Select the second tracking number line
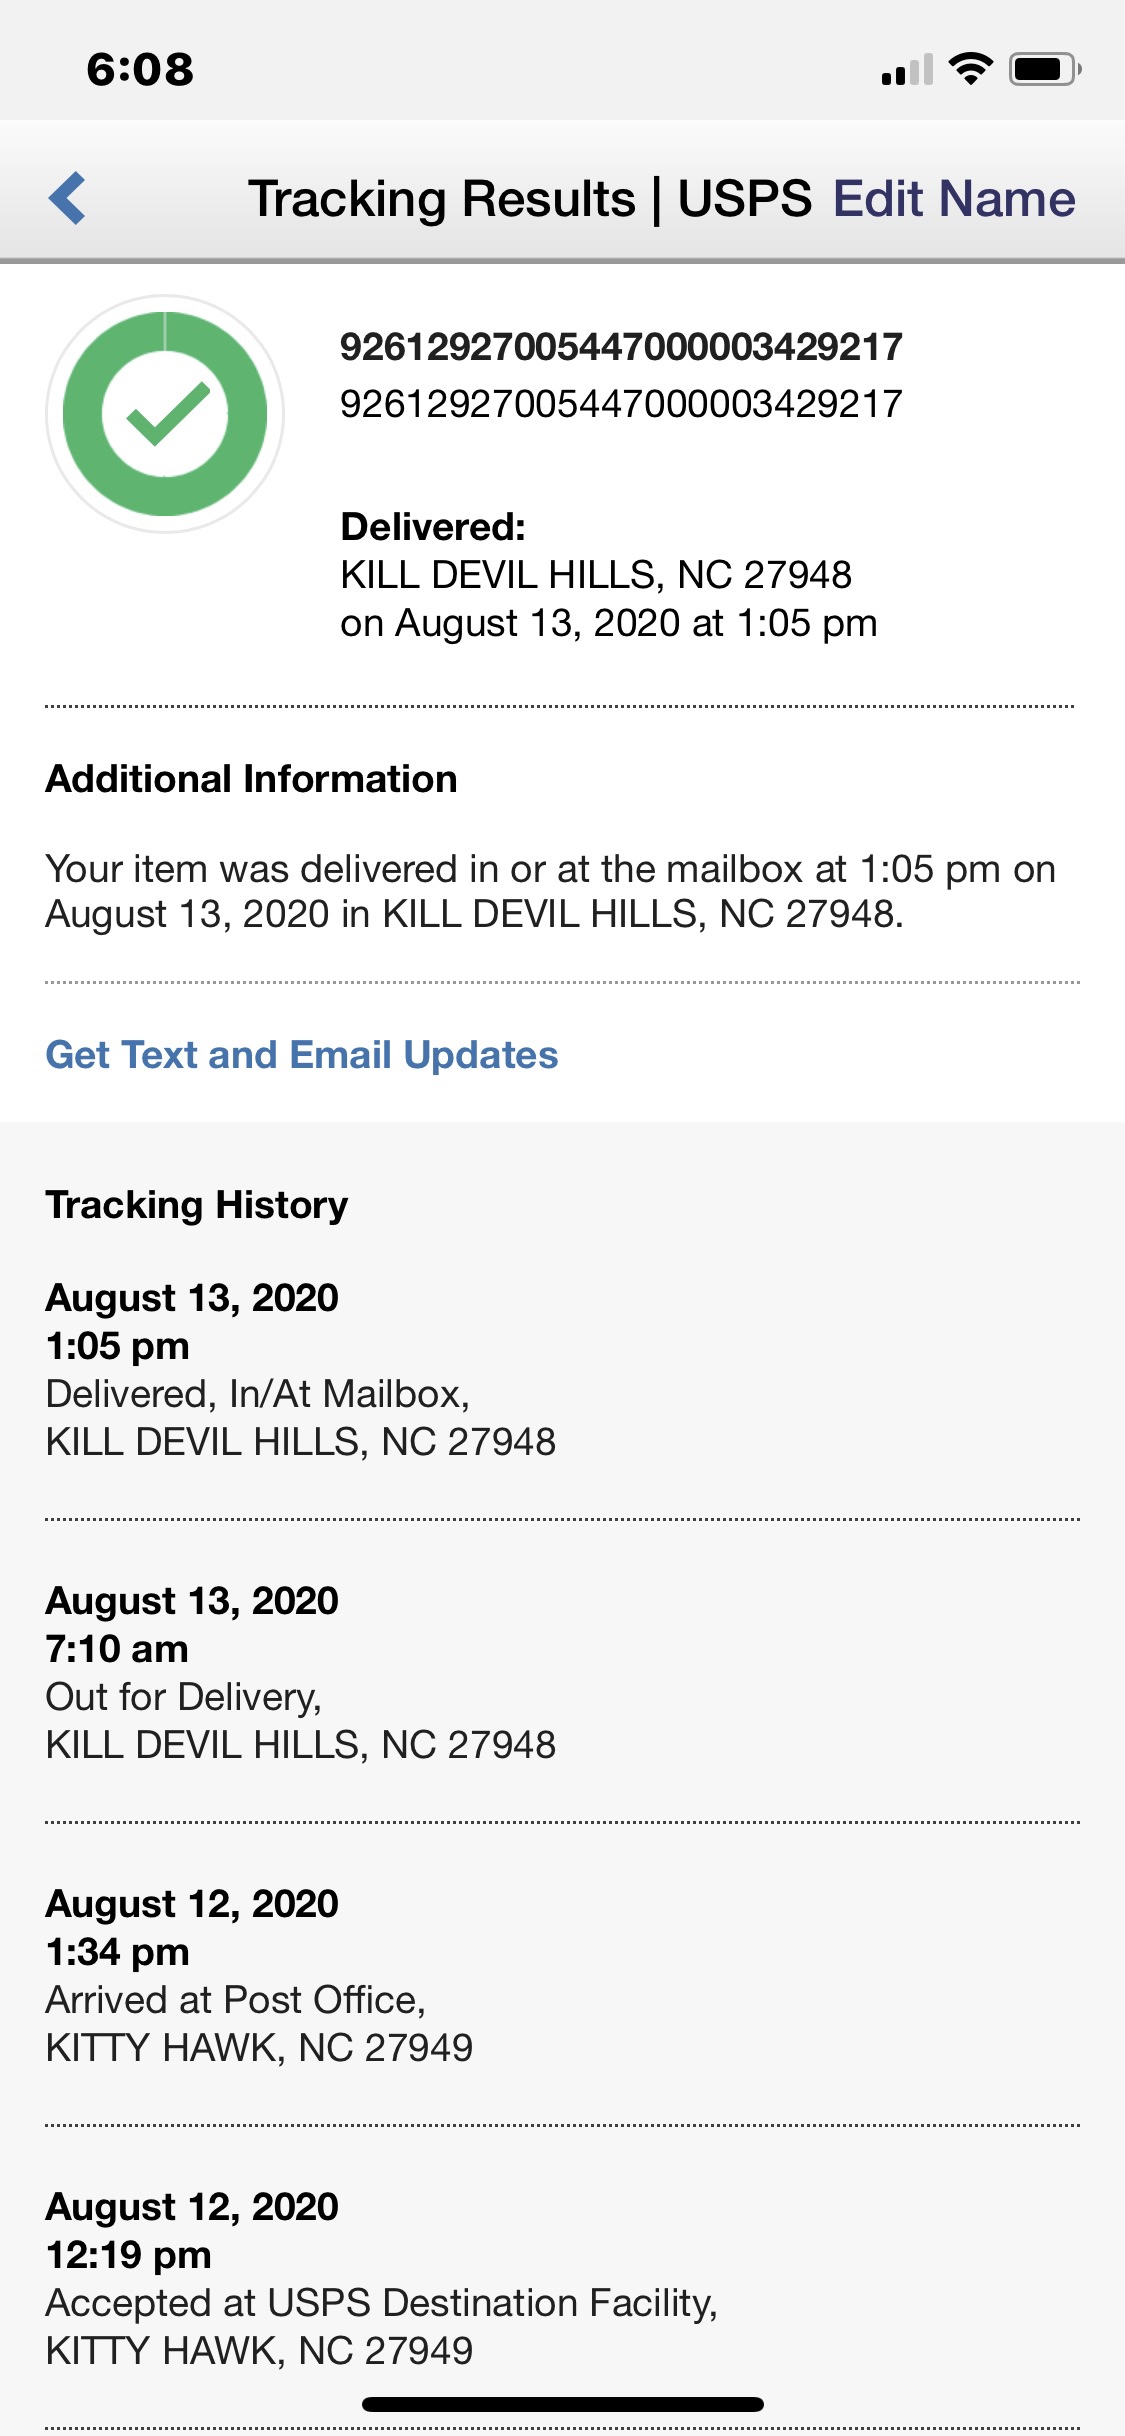Screen dimensions: 1125x2436 [621, 404]
